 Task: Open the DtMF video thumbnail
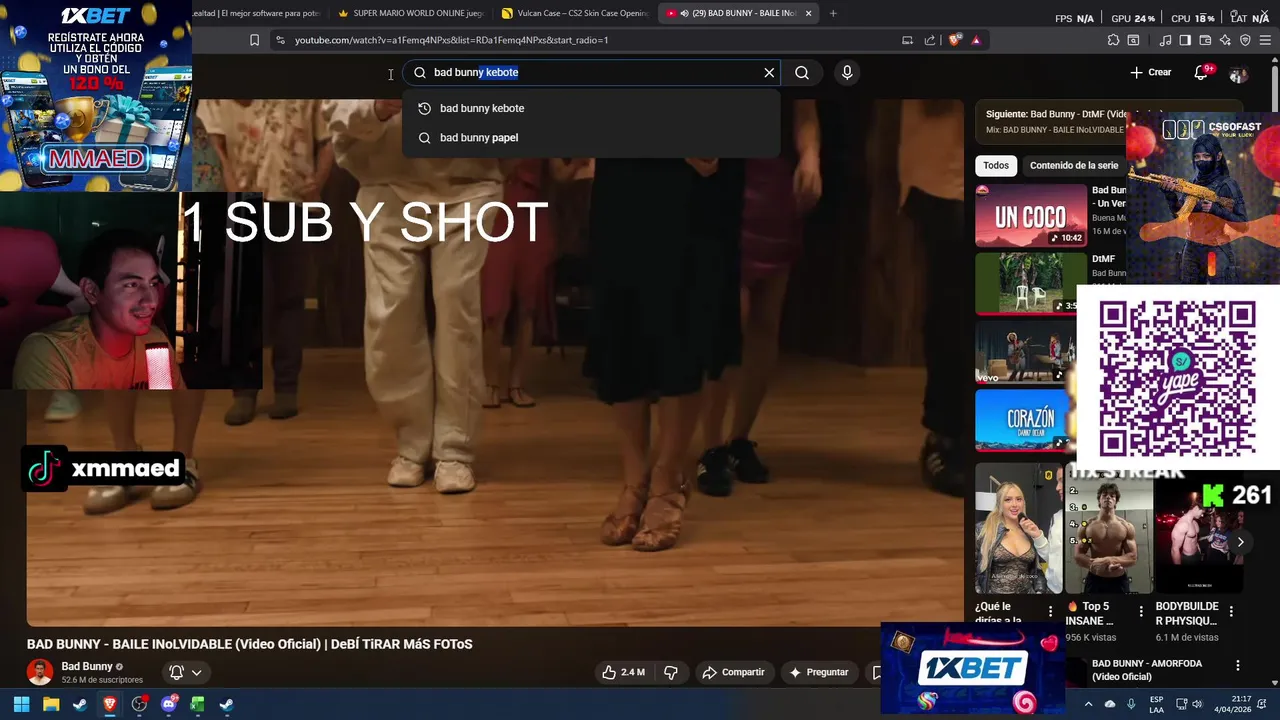tap(1030, 283)
